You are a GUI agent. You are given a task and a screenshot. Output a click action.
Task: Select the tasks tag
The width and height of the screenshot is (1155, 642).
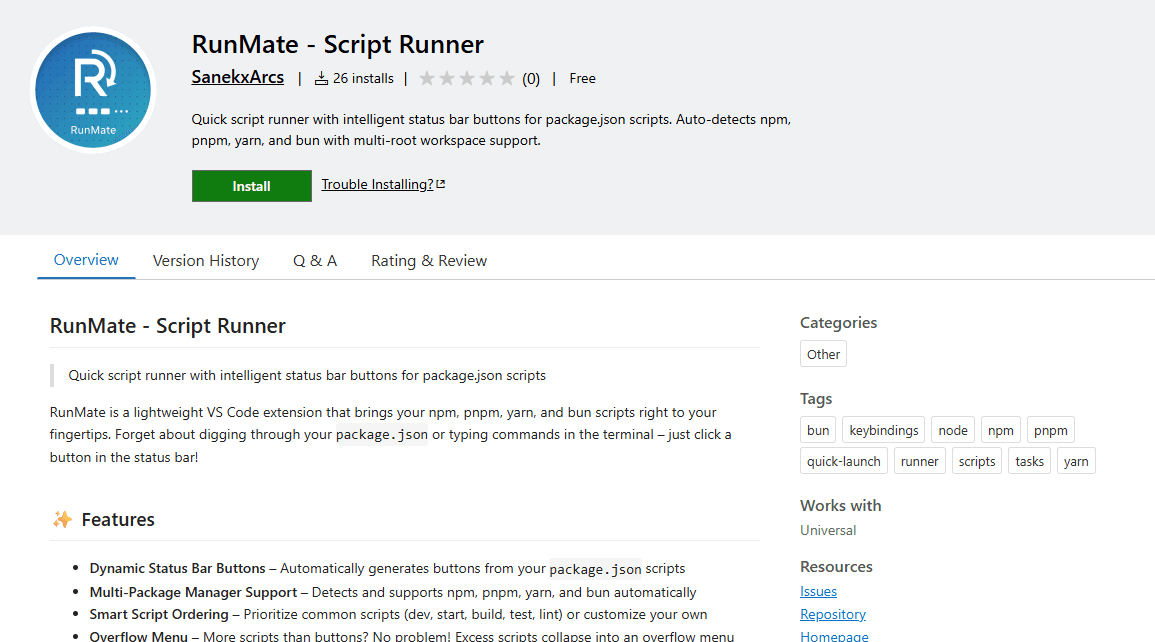(x=1029, y=461)
